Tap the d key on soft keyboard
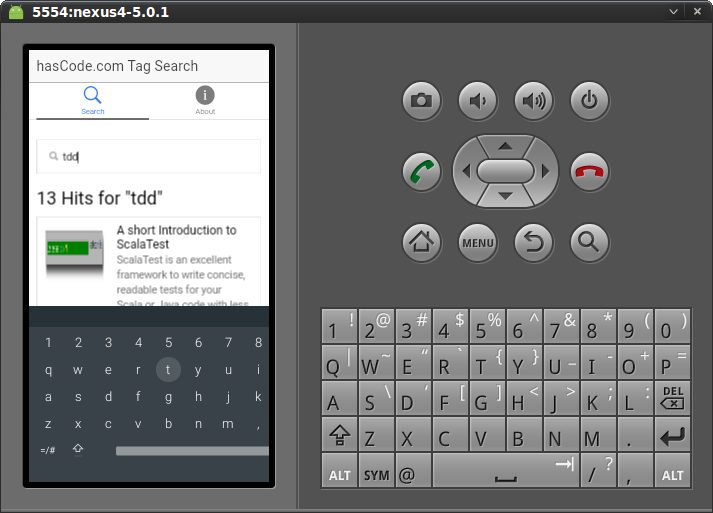This screenshot has height=513, width=713. [108, 397]
